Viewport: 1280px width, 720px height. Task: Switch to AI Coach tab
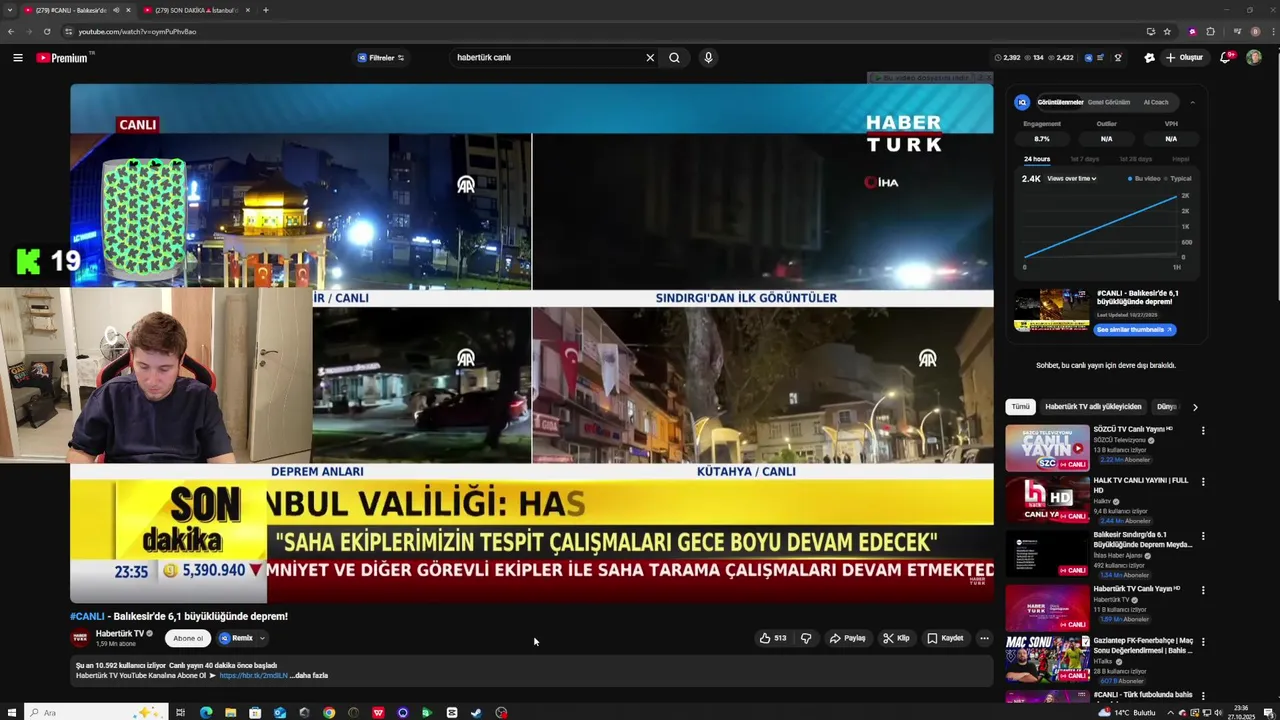pyautogui.click(x=1156, y=102)
